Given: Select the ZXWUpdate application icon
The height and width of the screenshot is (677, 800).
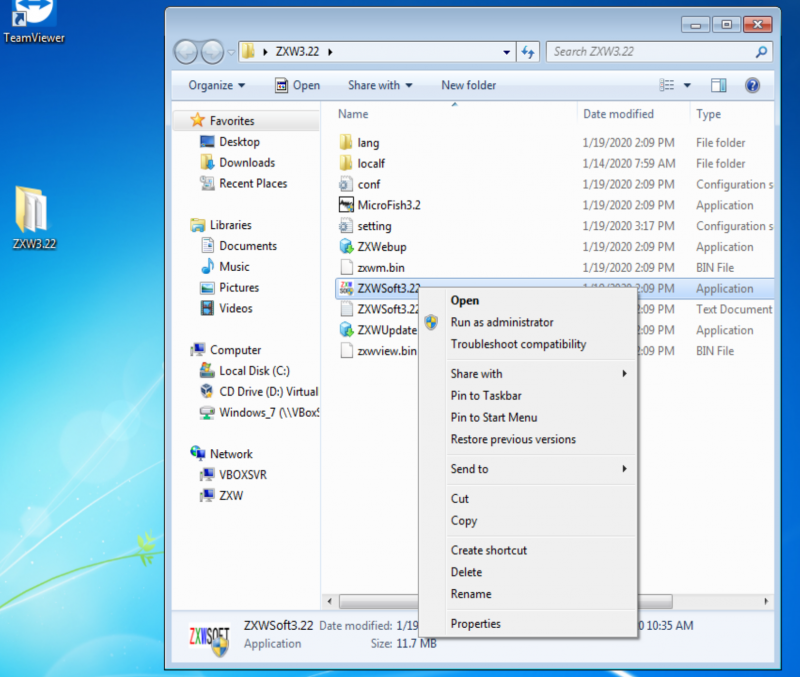Looking at the screenshot, I should [x=346, y=330].
